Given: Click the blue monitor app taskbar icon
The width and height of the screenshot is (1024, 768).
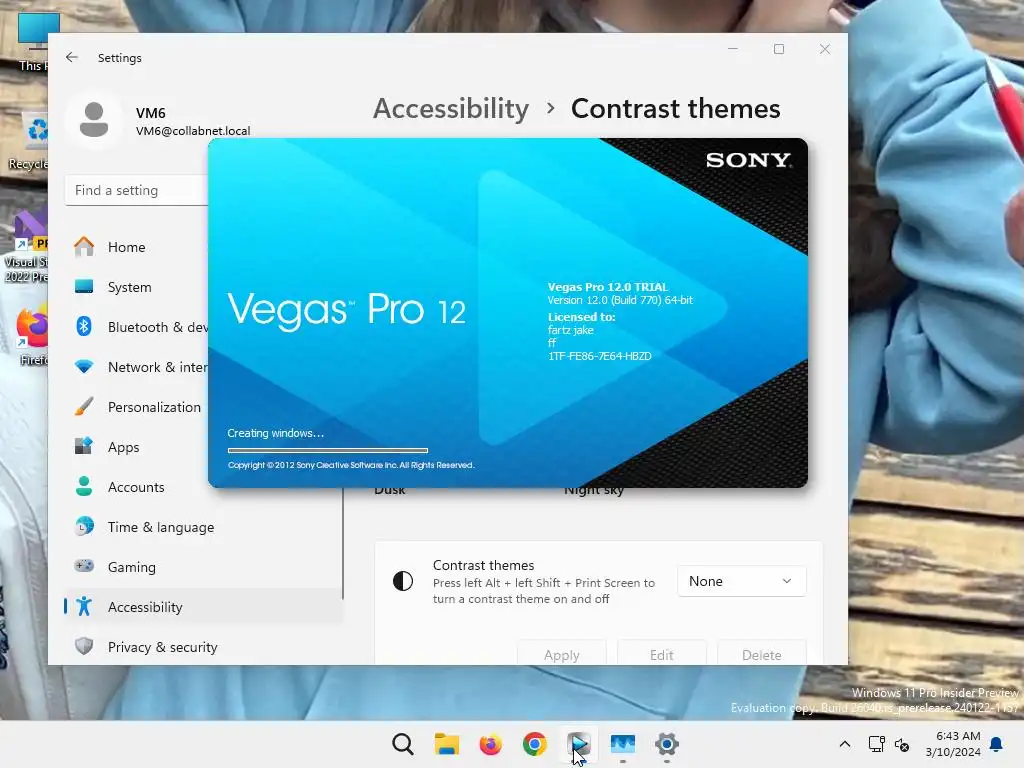Looking at the screenshot, I should point(622,744).
